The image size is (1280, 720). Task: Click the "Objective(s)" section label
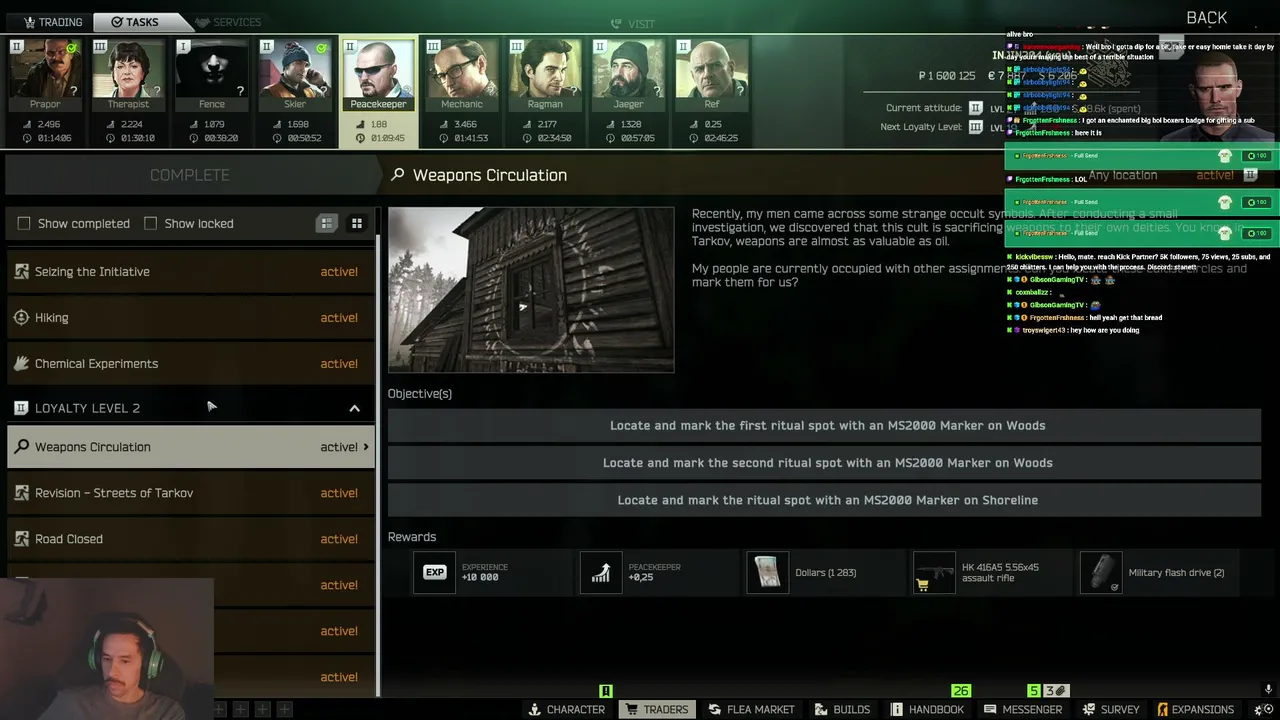[x=420, y=394]
